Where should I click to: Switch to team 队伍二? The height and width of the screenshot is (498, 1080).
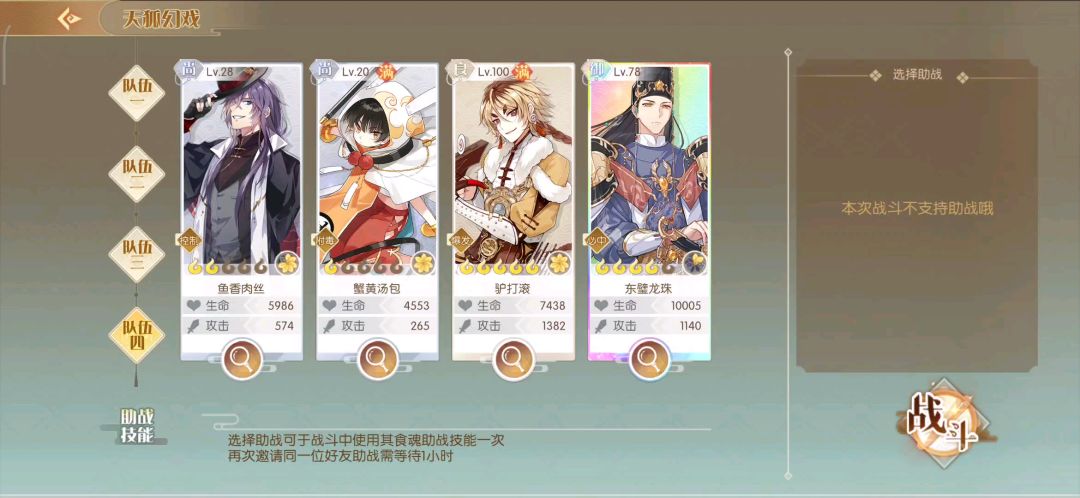tap(136, 174)
